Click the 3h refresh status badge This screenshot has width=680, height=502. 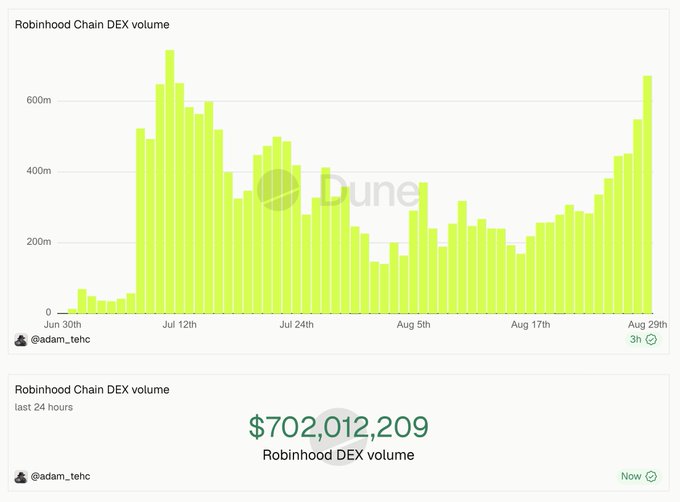tap(643, 339)
